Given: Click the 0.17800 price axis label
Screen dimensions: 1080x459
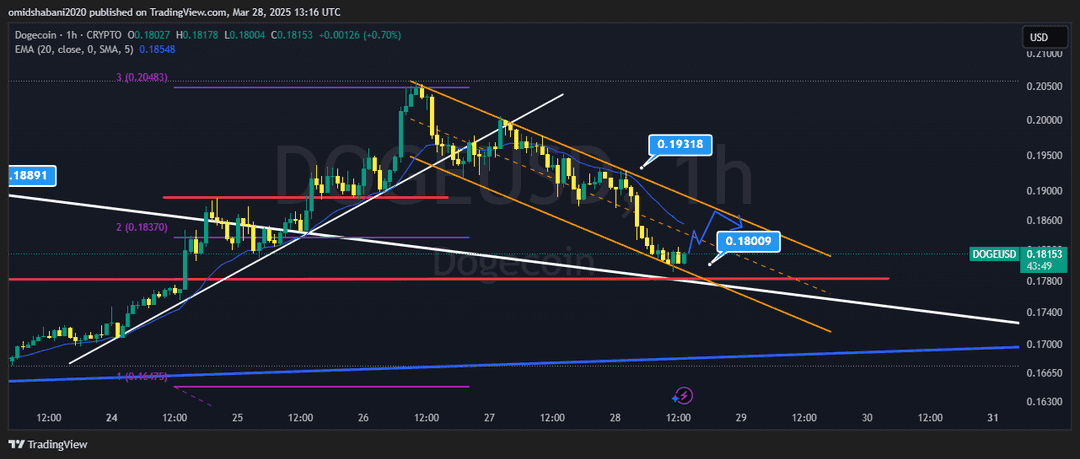Looking at the screenshot, I should tap(1042, 281).
